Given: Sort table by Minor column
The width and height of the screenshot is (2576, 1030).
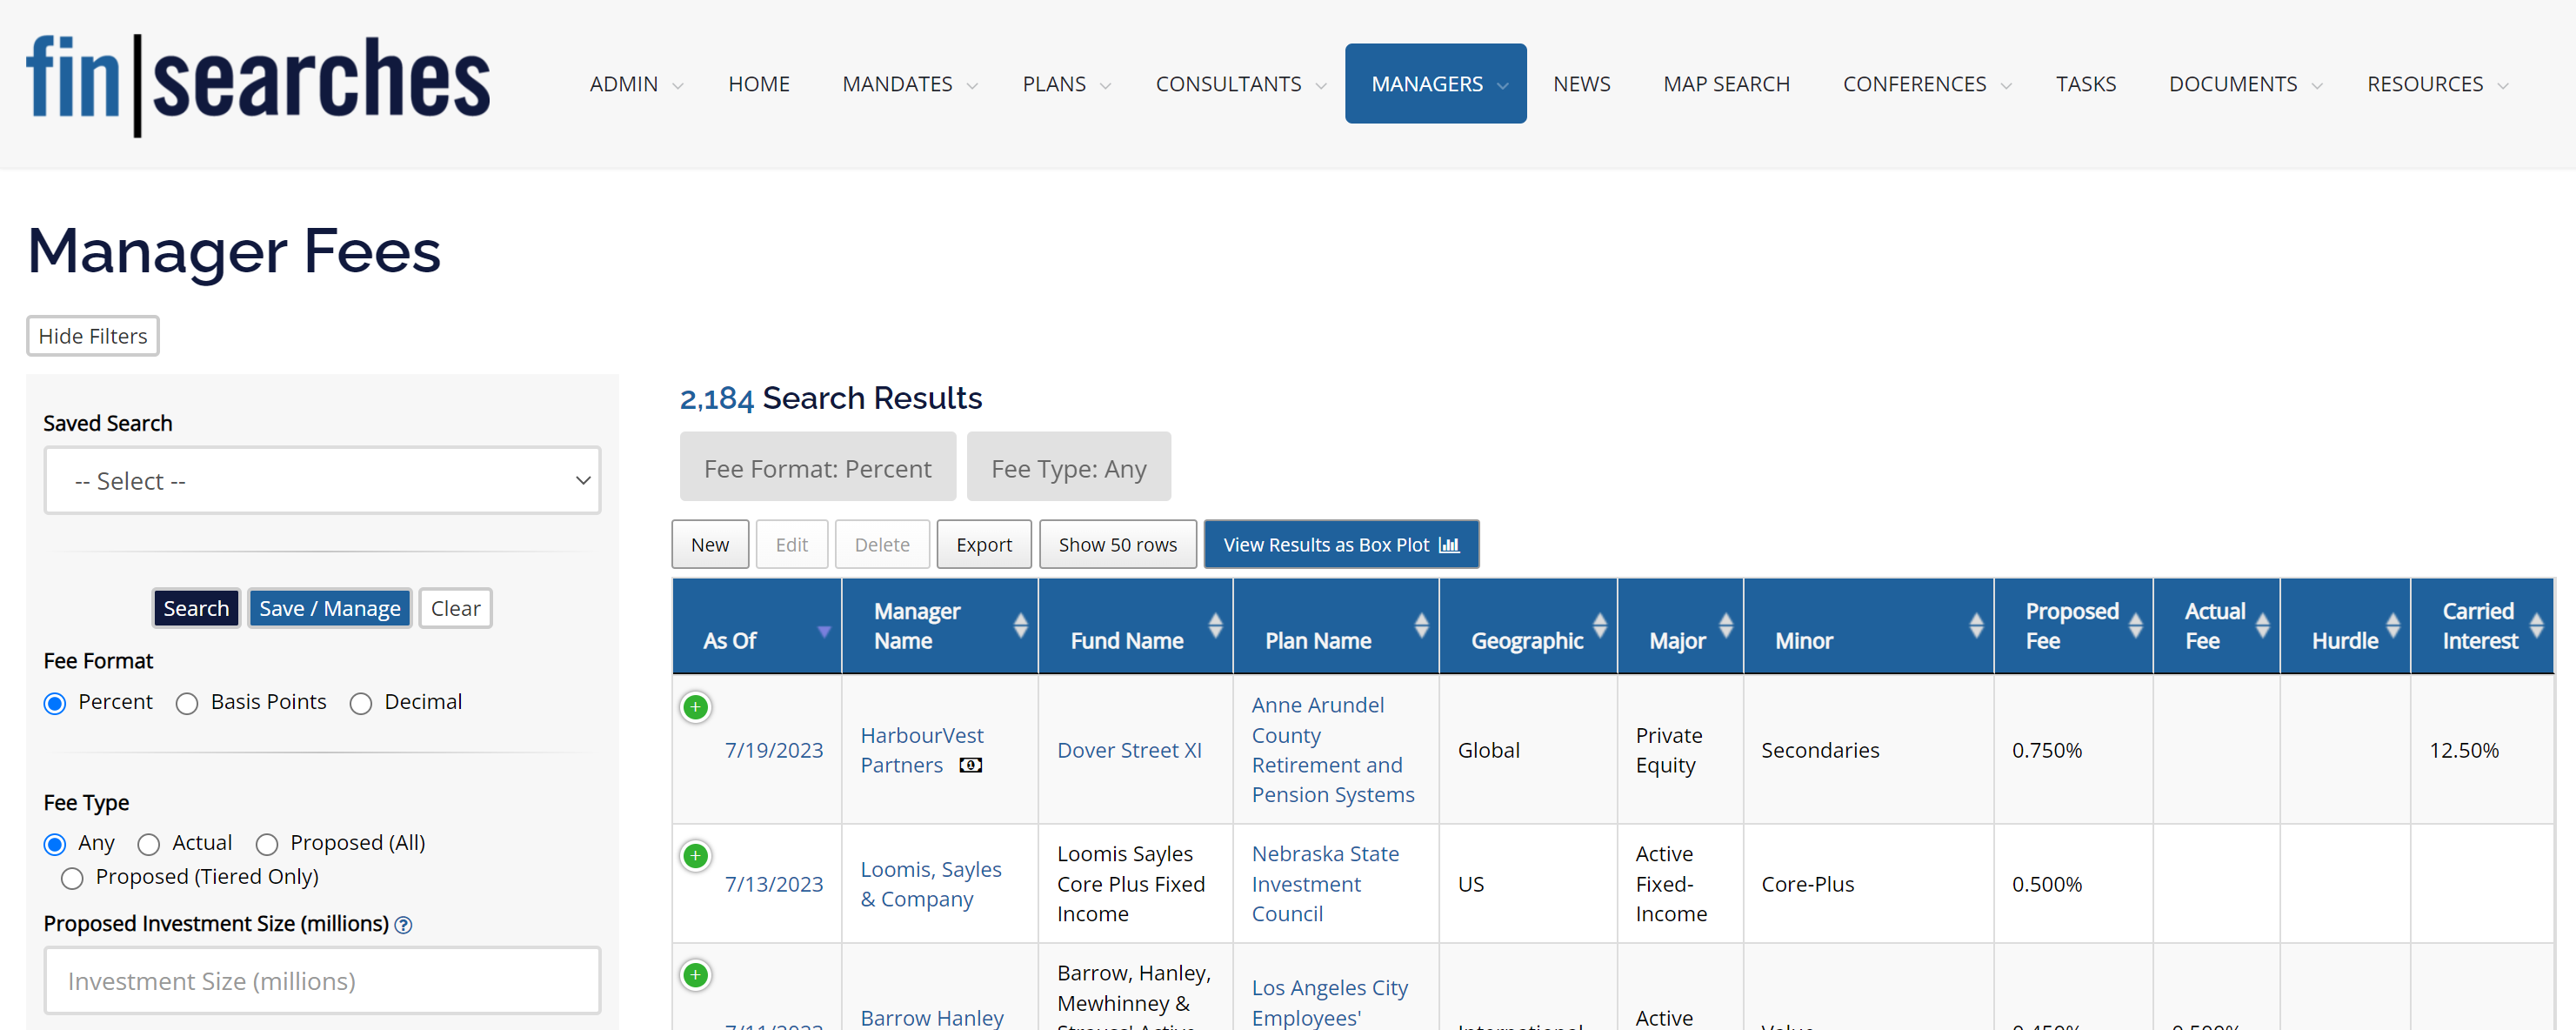Looking at the screenshot, I should [x=1976, y=626].
